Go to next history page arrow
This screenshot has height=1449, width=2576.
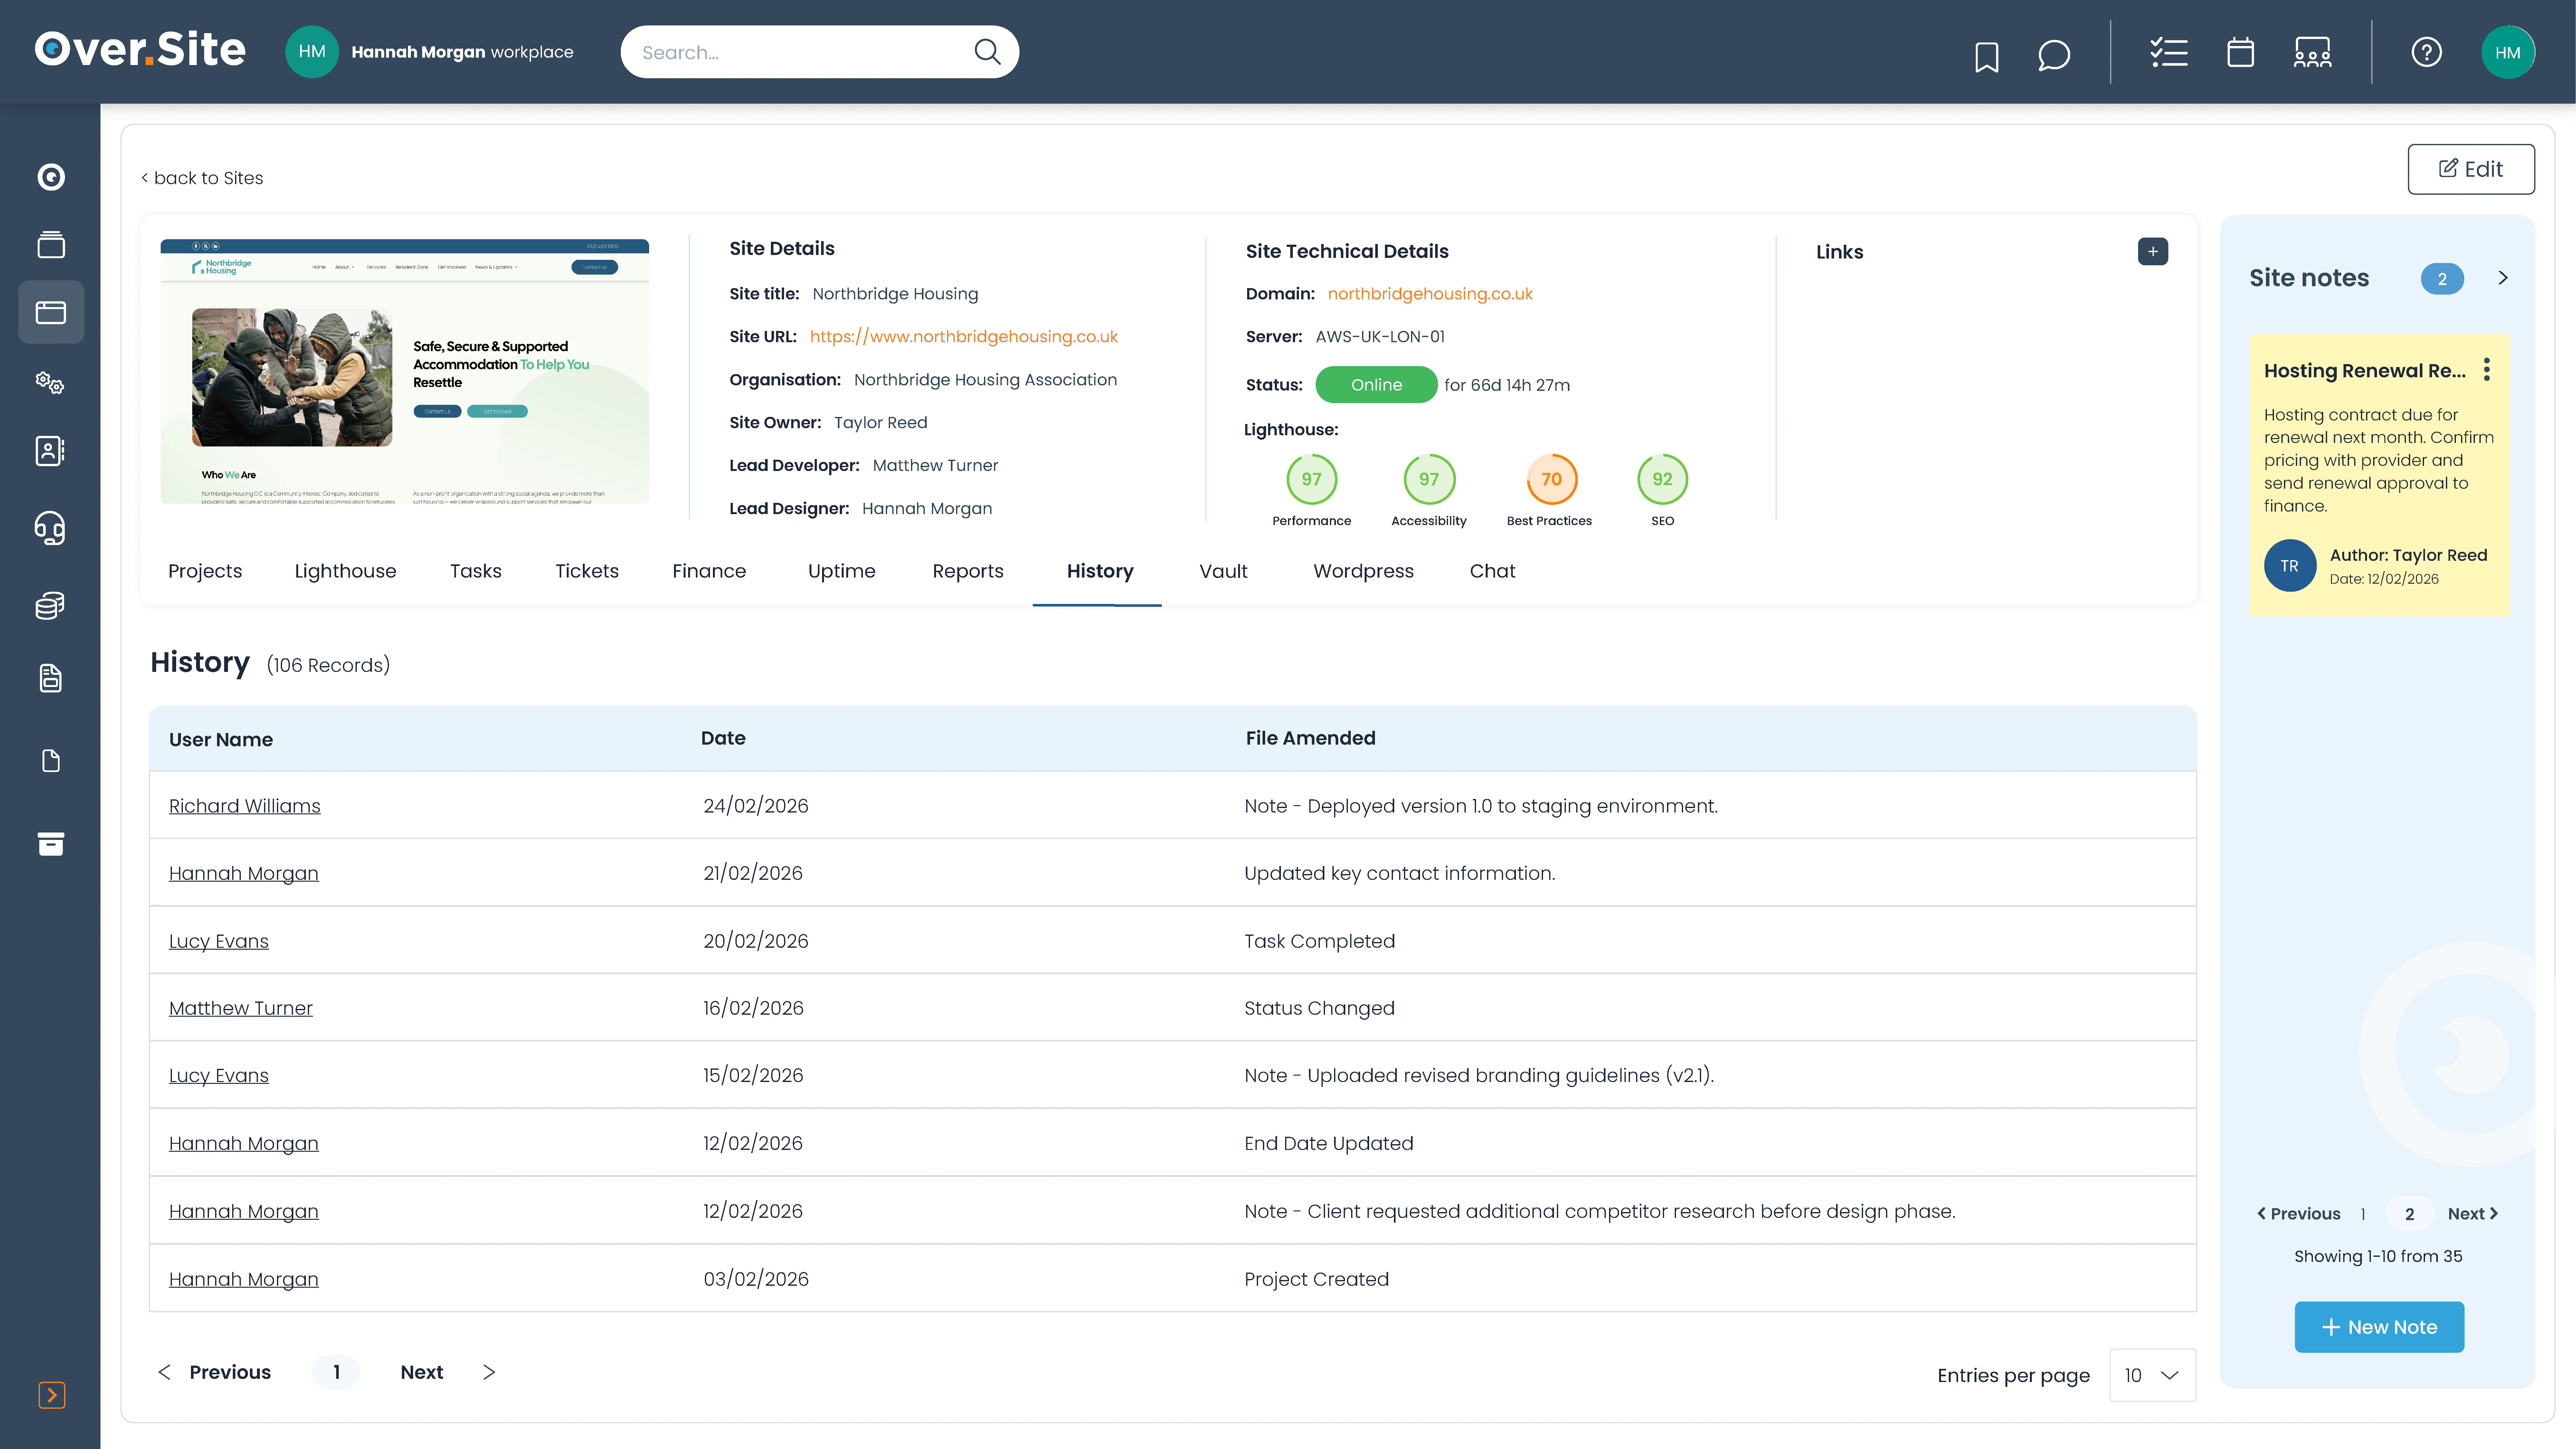point(489,1372)
